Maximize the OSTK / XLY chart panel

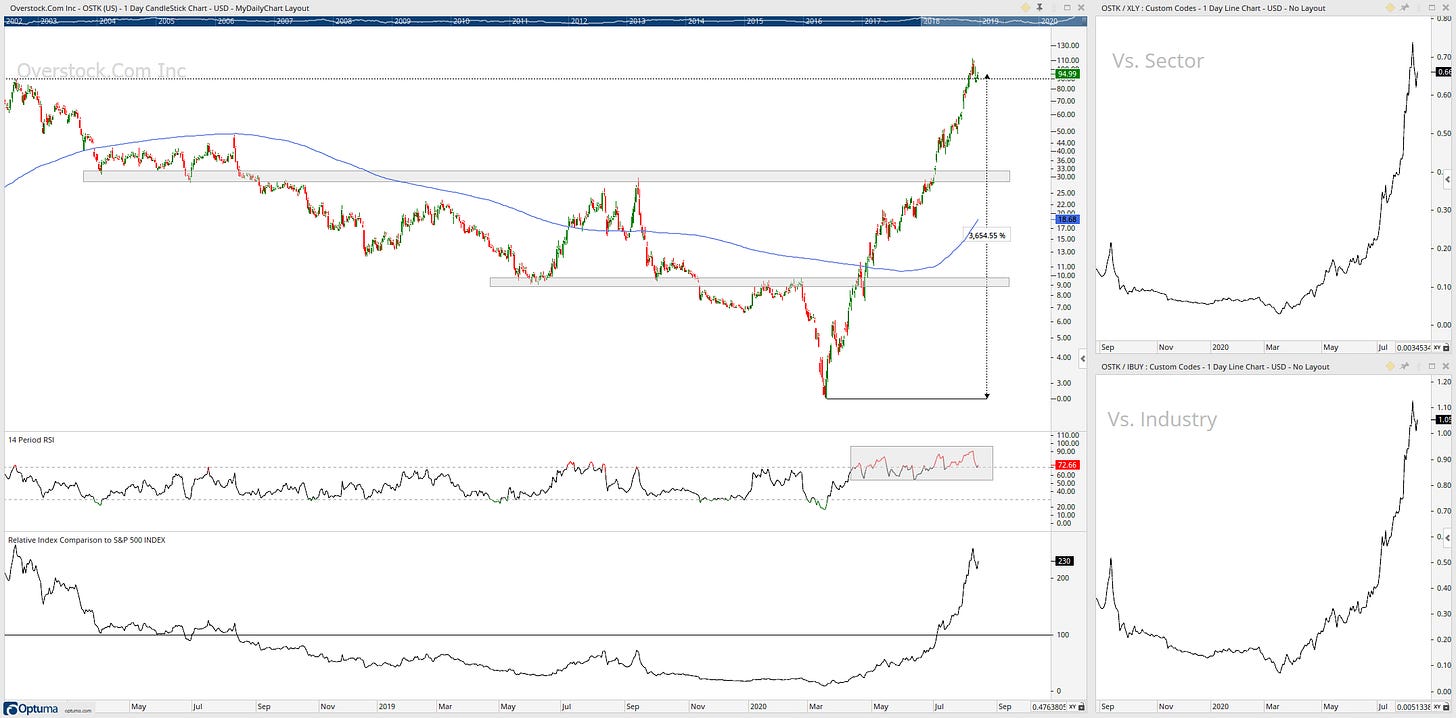coord(1432,7)
